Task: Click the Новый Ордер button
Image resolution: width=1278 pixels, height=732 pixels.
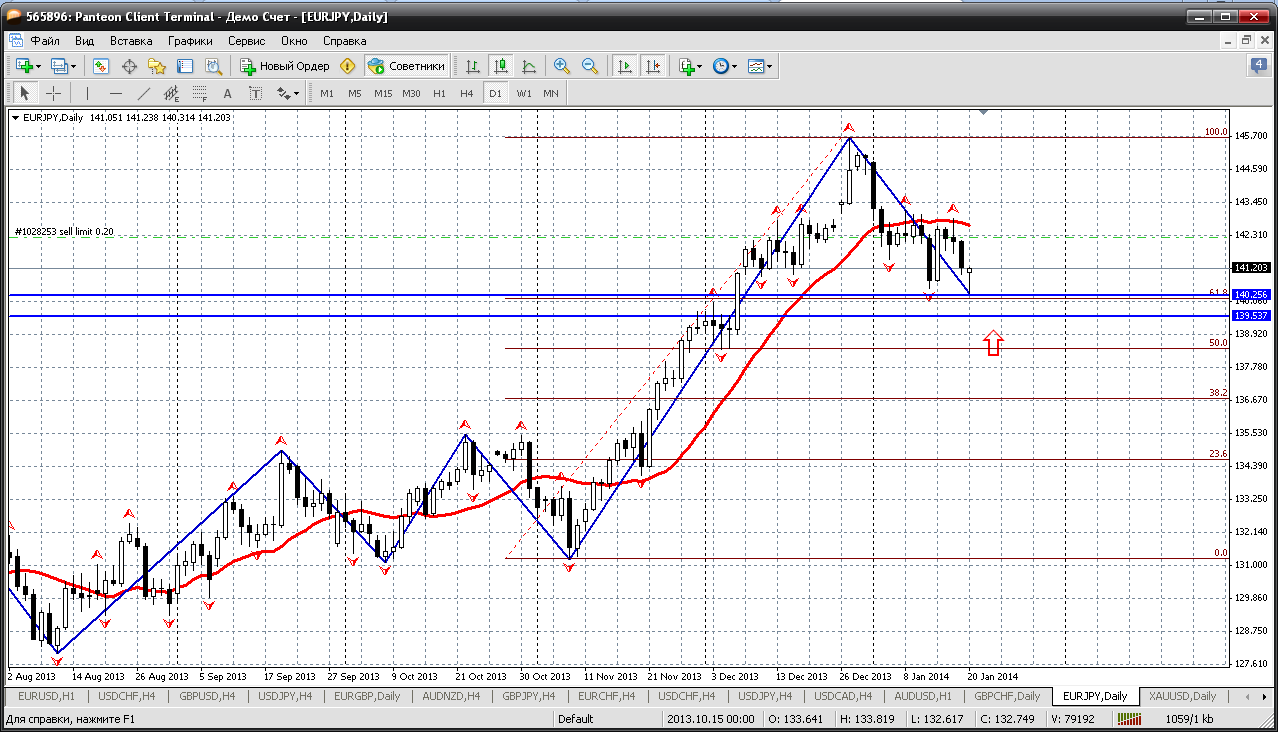Action: pos(285,66)
